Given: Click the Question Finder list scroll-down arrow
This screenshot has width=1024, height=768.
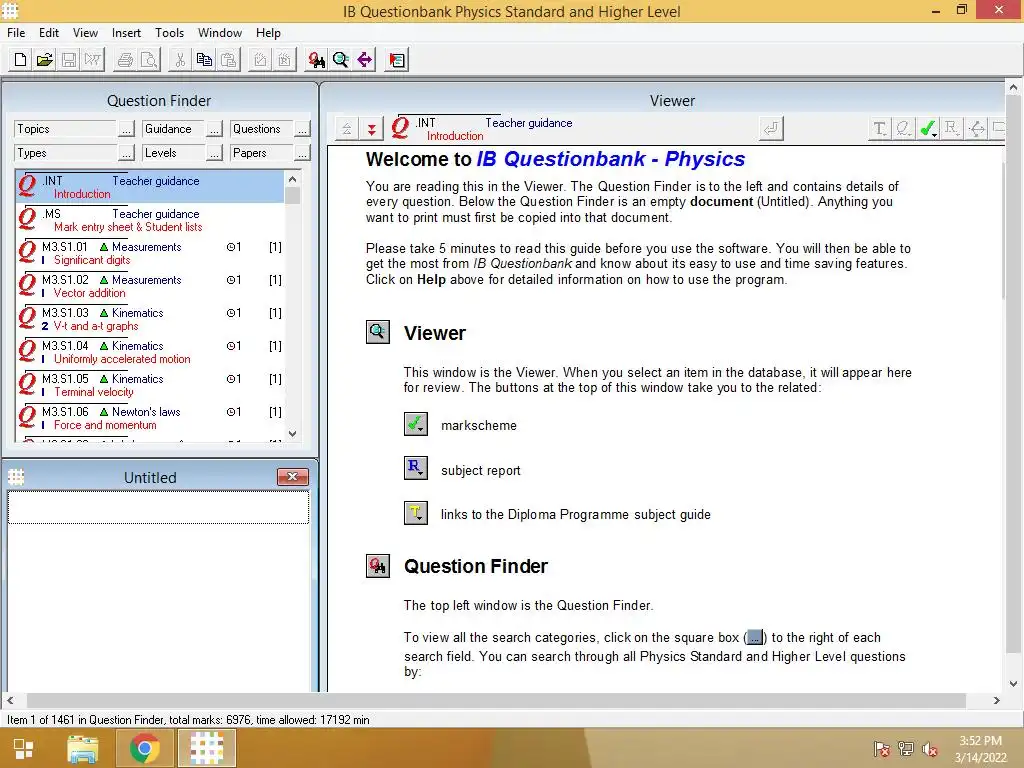Looking at the screenshot, I should 293,434.
